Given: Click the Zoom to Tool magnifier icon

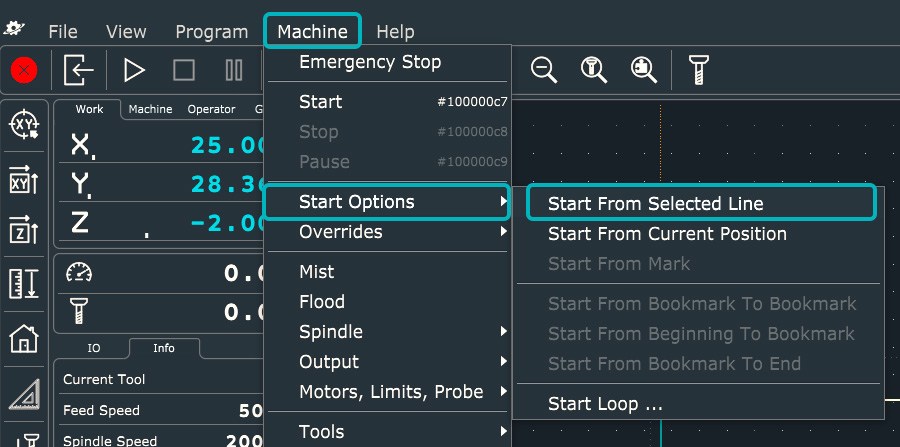Looking at the screenshot, I should tap(594, 70).
